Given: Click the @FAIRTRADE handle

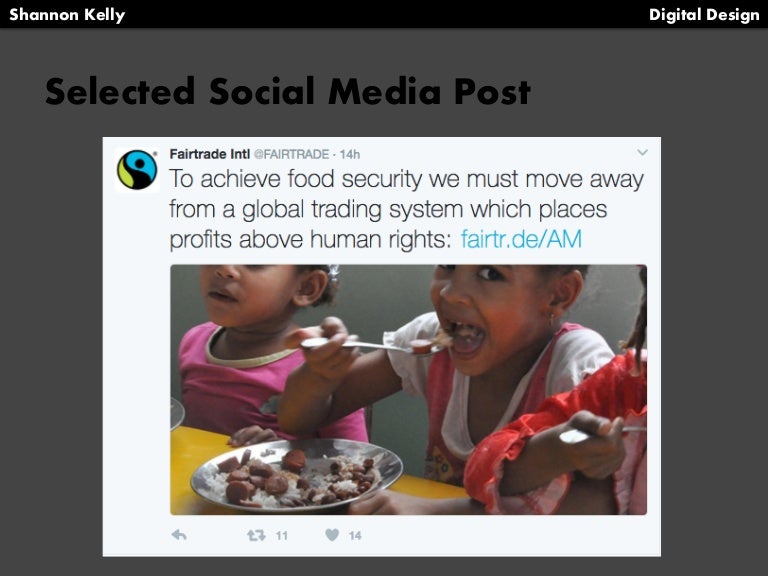Looking at the screenshot, I should click(291, 154).
